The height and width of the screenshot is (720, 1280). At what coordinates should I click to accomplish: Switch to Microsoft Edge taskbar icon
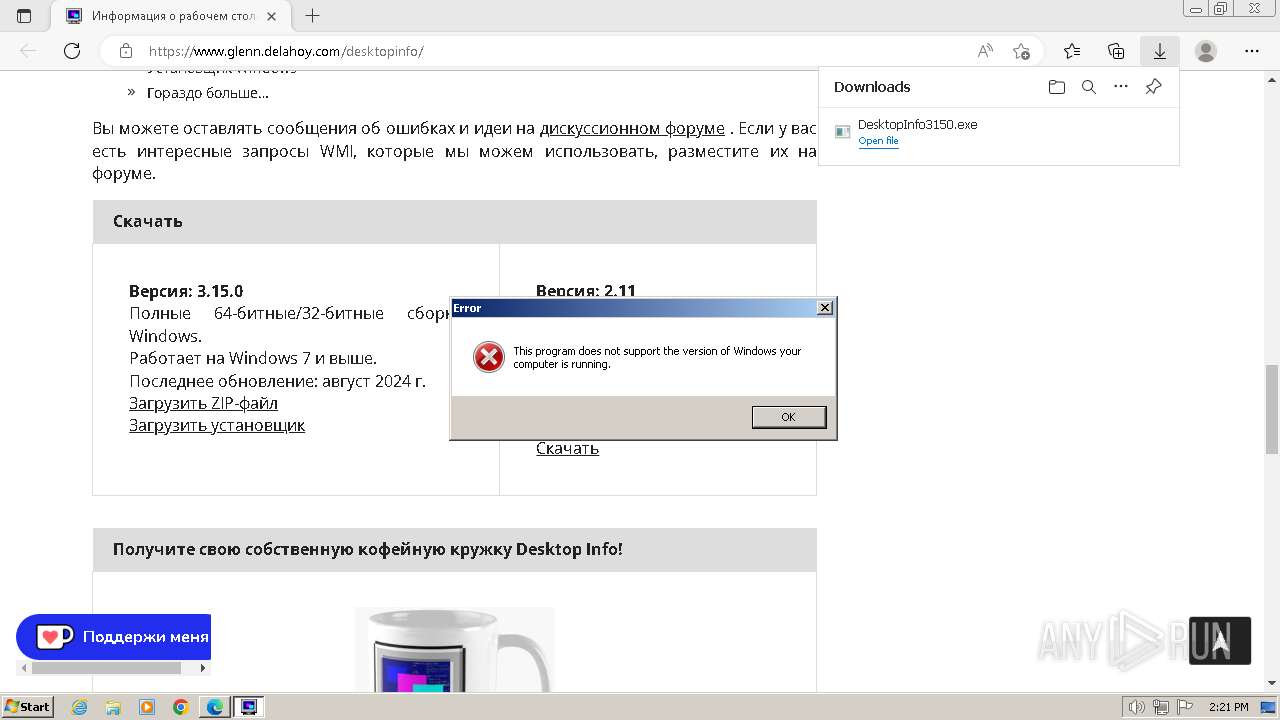[215, 707]
